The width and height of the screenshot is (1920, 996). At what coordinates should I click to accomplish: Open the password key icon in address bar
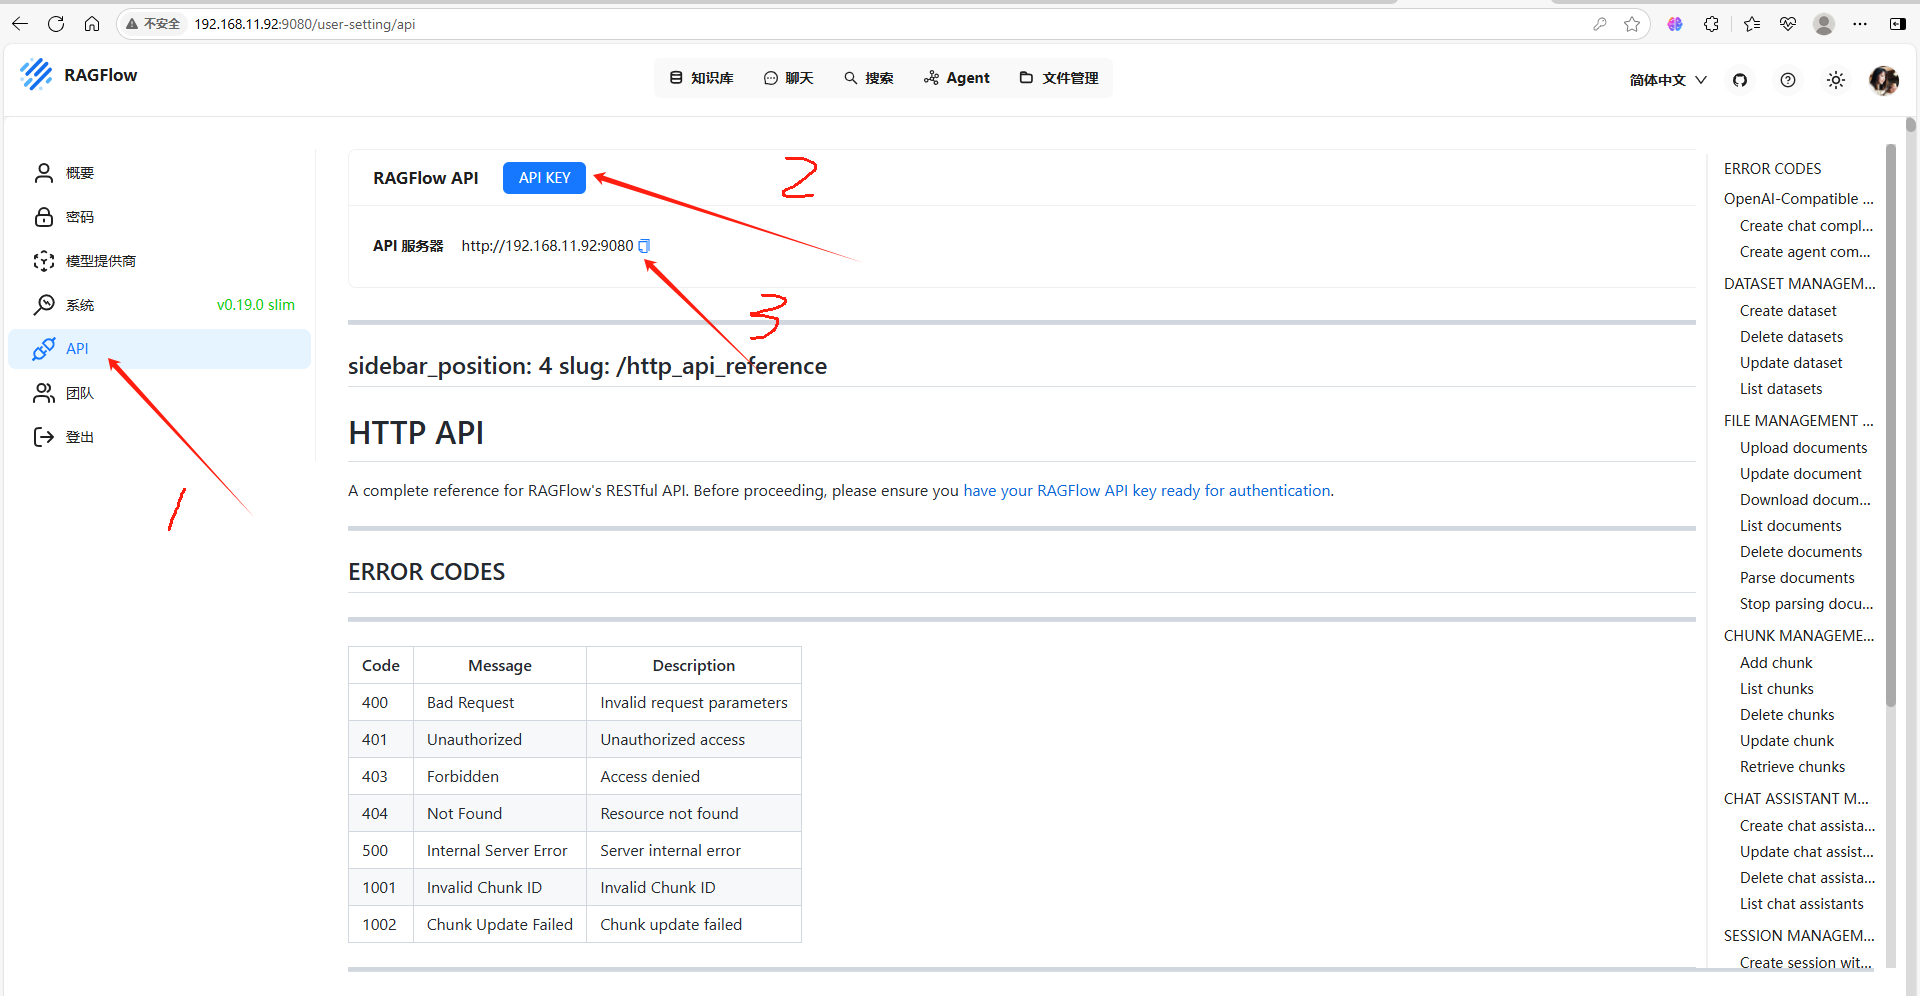click(1600, 24)
